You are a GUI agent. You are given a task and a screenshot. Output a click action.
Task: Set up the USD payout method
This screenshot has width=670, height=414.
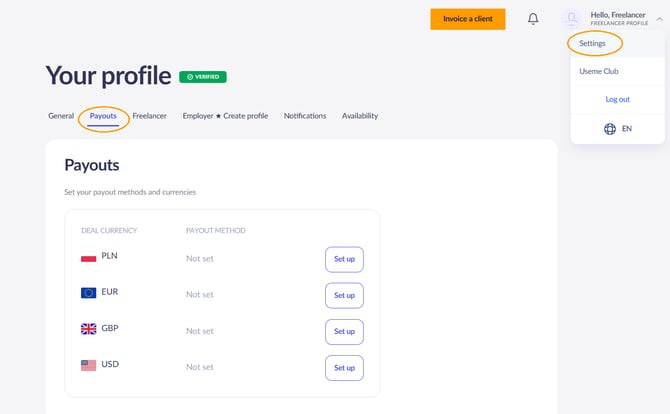point(344,367)
